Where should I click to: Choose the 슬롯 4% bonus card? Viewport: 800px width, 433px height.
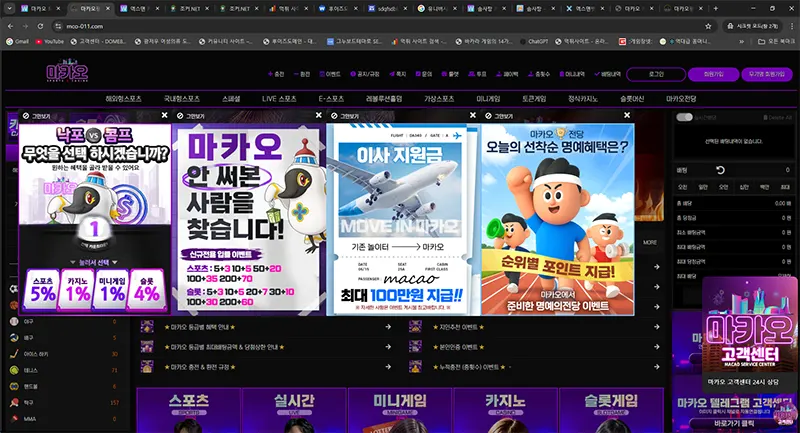click(x=147, y=290)
